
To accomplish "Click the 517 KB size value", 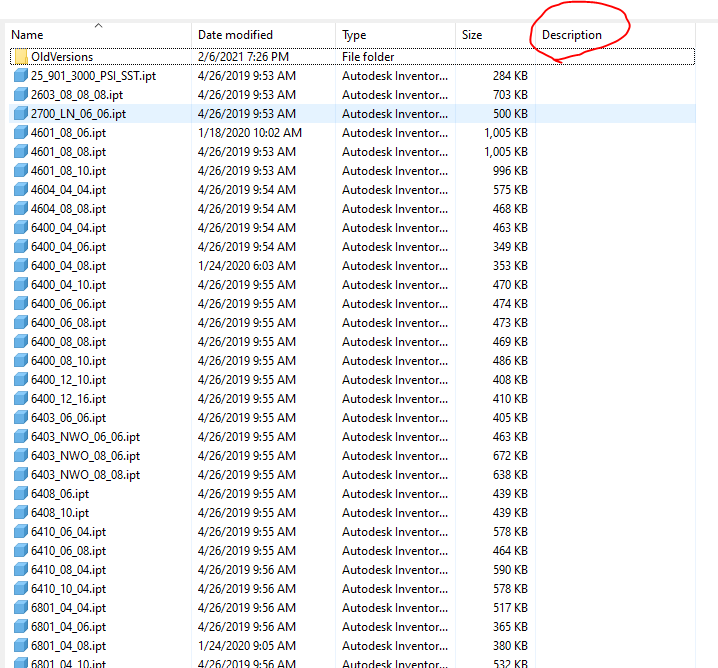I will [510, 608].
